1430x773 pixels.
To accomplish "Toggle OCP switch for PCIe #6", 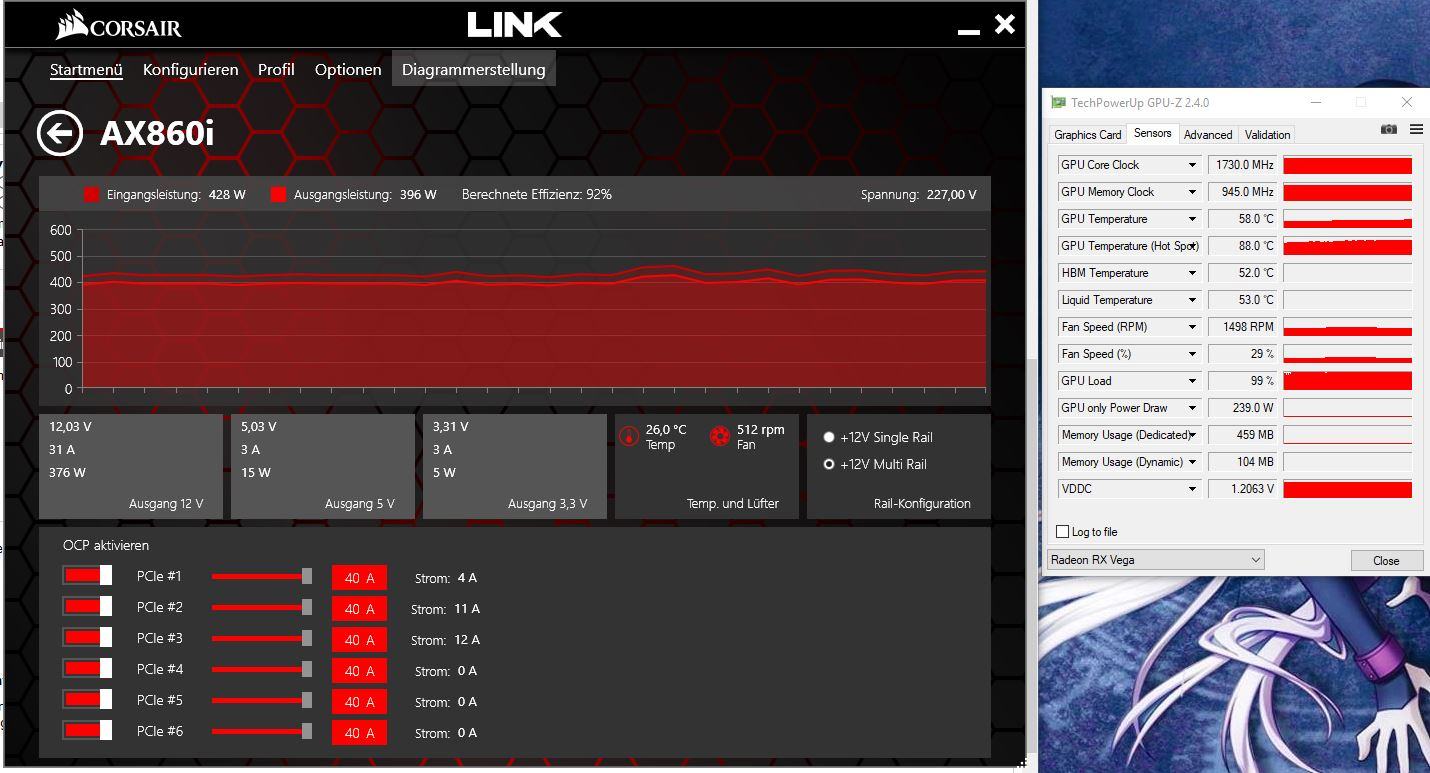I will [x=87, y=731].
